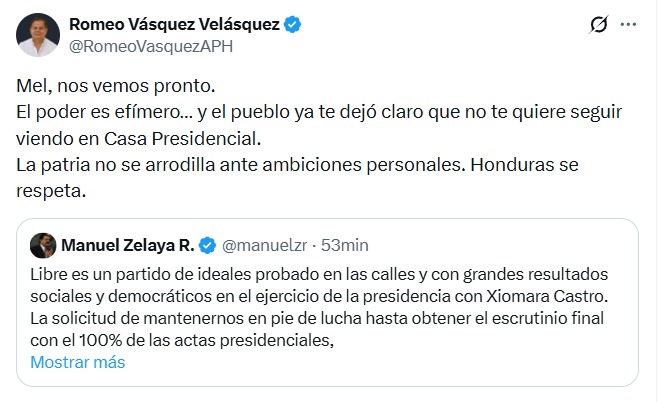Open Romeo Vásquez Velásquez's profile picture

tap(36, 34)
